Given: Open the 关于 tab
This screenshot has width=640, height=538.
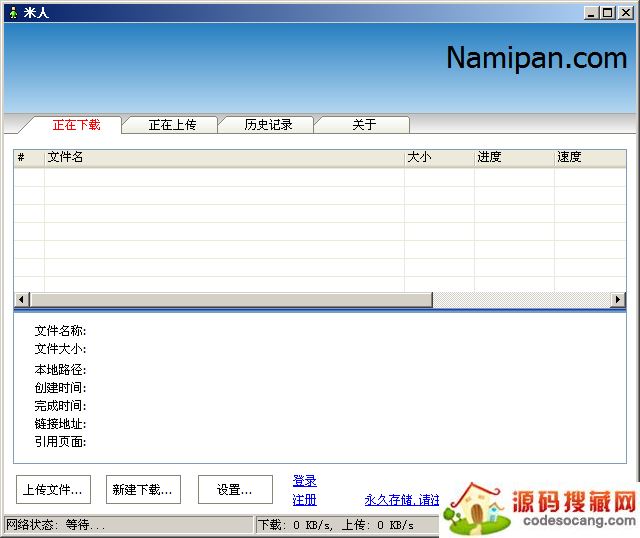Looking at the screenshot, I should click(364, 125).
